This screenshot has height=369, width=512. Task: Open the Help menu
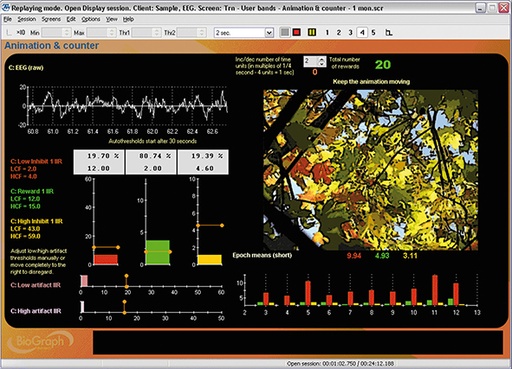pos(128,19)
